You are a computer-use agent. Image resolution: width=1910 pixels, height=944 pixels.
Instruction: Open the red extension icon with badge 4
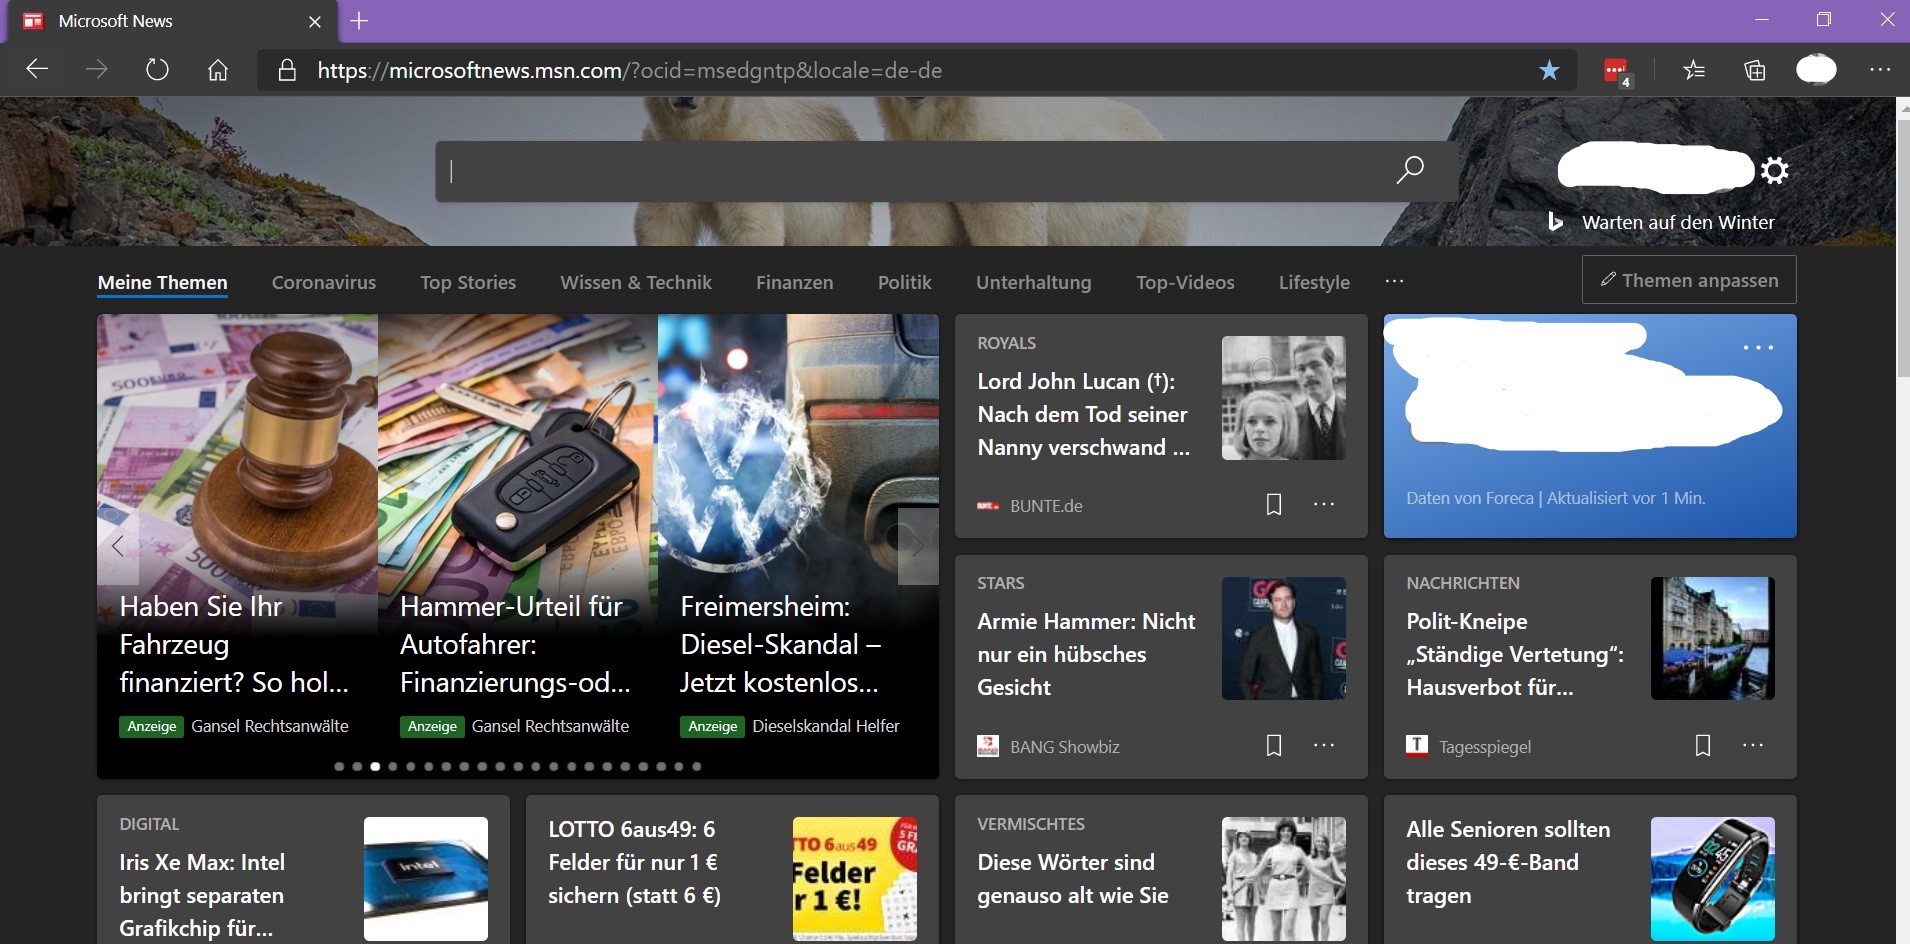coord(1617,71)
